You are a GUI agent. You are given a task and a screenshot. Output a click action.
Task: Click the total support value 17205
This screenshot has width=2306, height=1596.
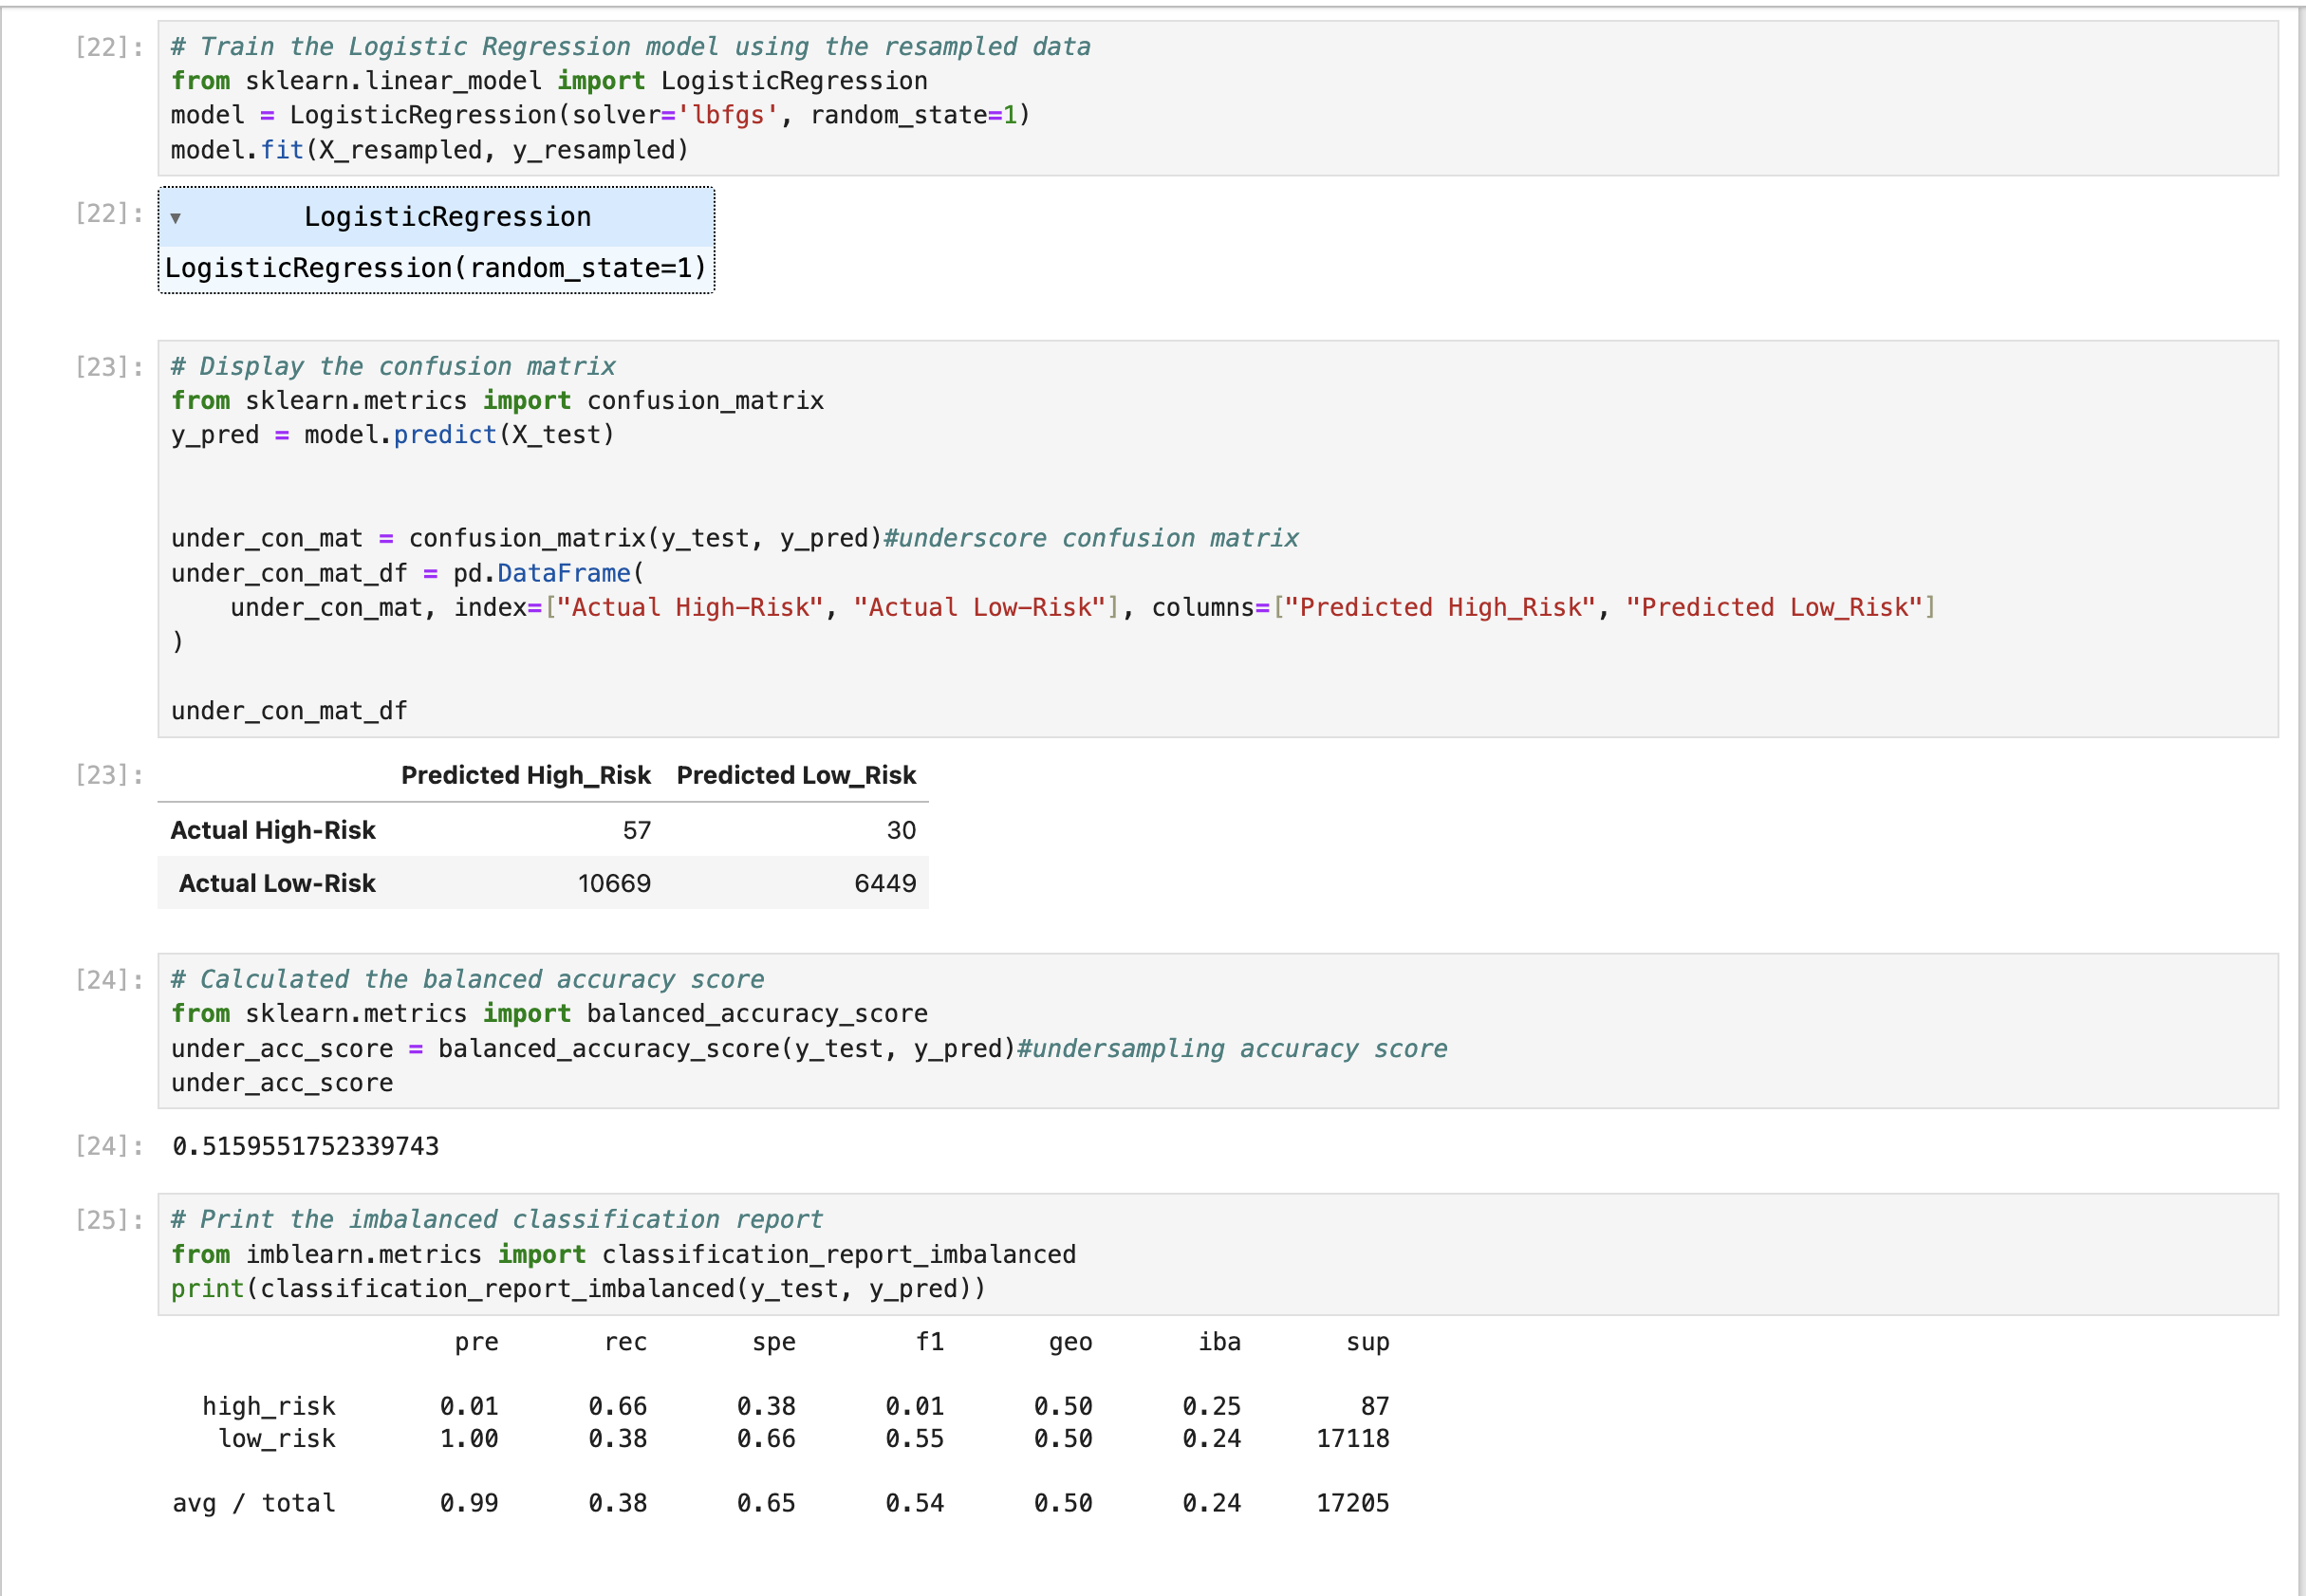point(1353,1504)
